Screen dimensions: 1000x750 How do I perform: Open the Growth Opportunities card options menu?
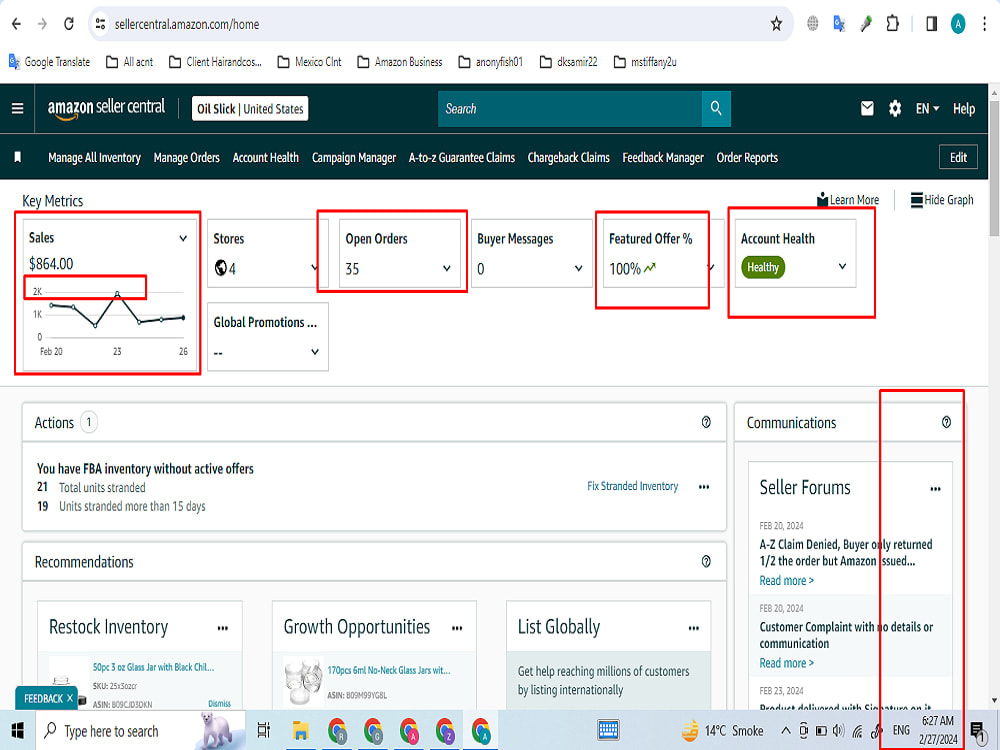[x=457, y=628]
